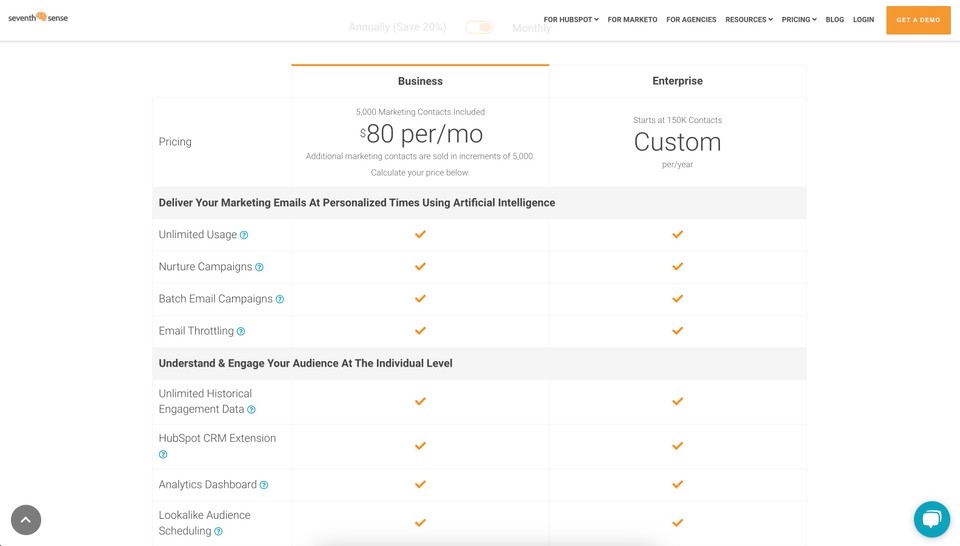Click the Get a Demo button

point(918,20)
